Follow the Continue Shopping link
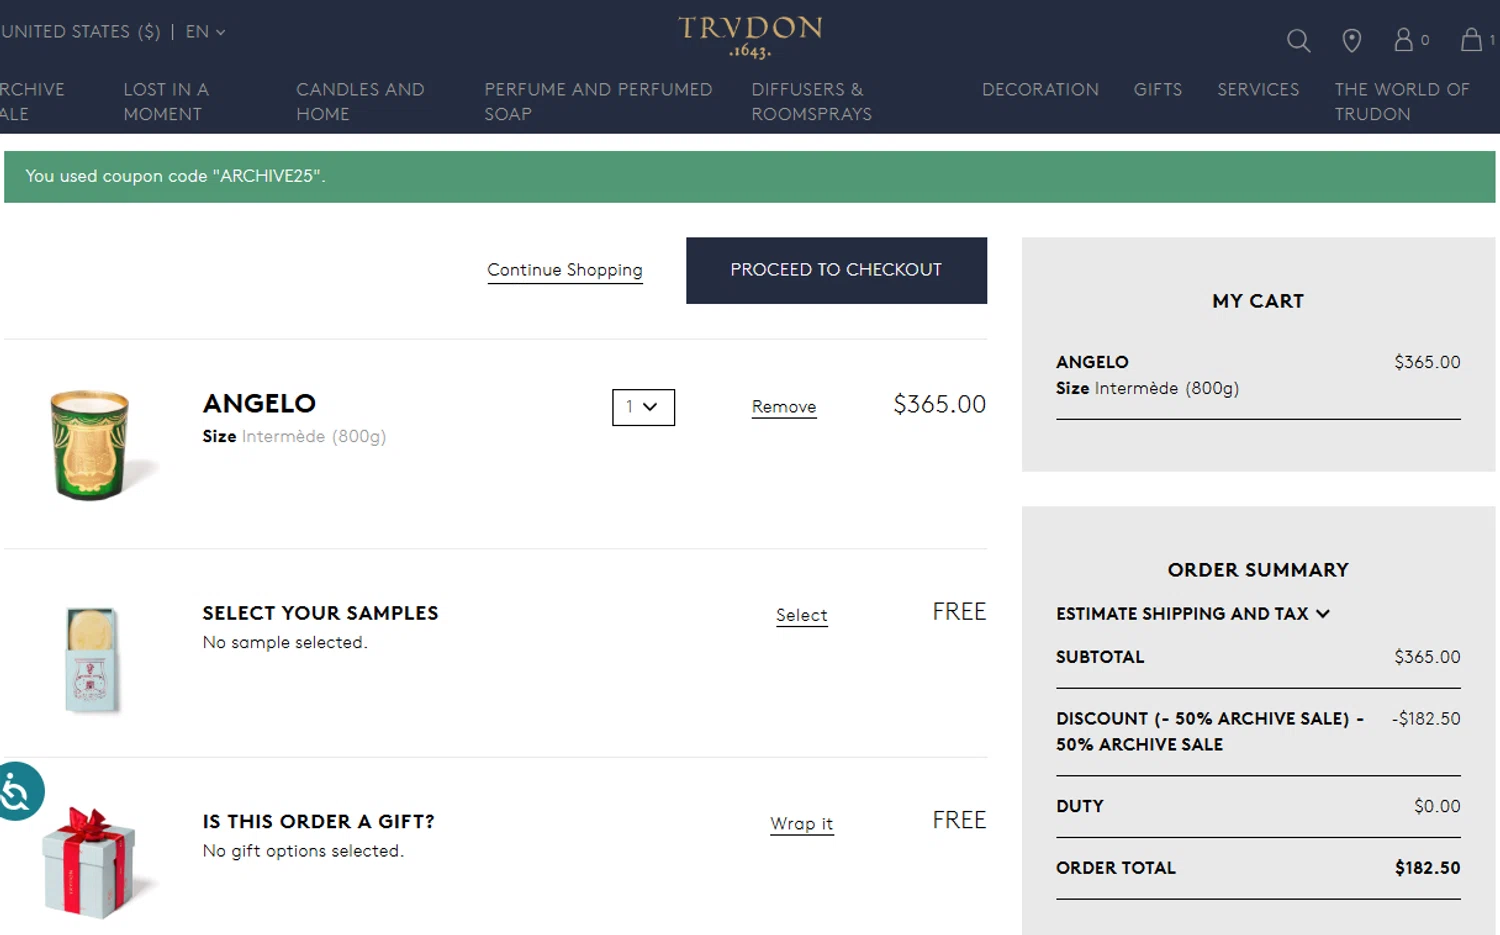Viewport: 1500px width, 935px height. (x=565, y=270)
